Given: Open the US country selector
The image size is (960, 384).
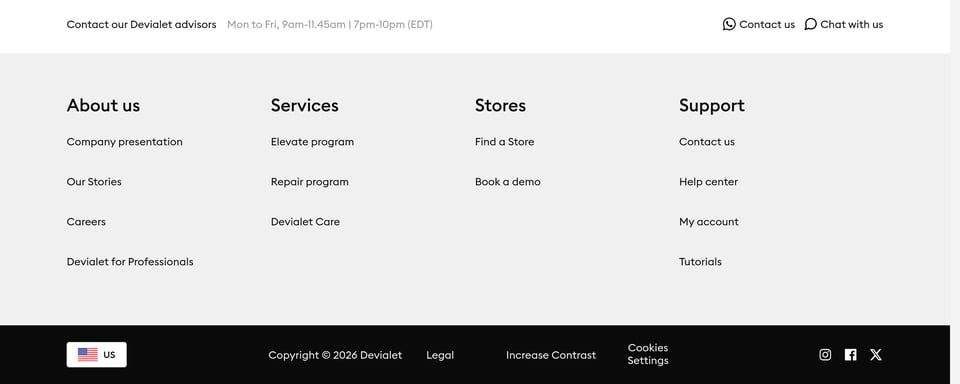Looking at the screenshot, I should [x=97, y=355].
